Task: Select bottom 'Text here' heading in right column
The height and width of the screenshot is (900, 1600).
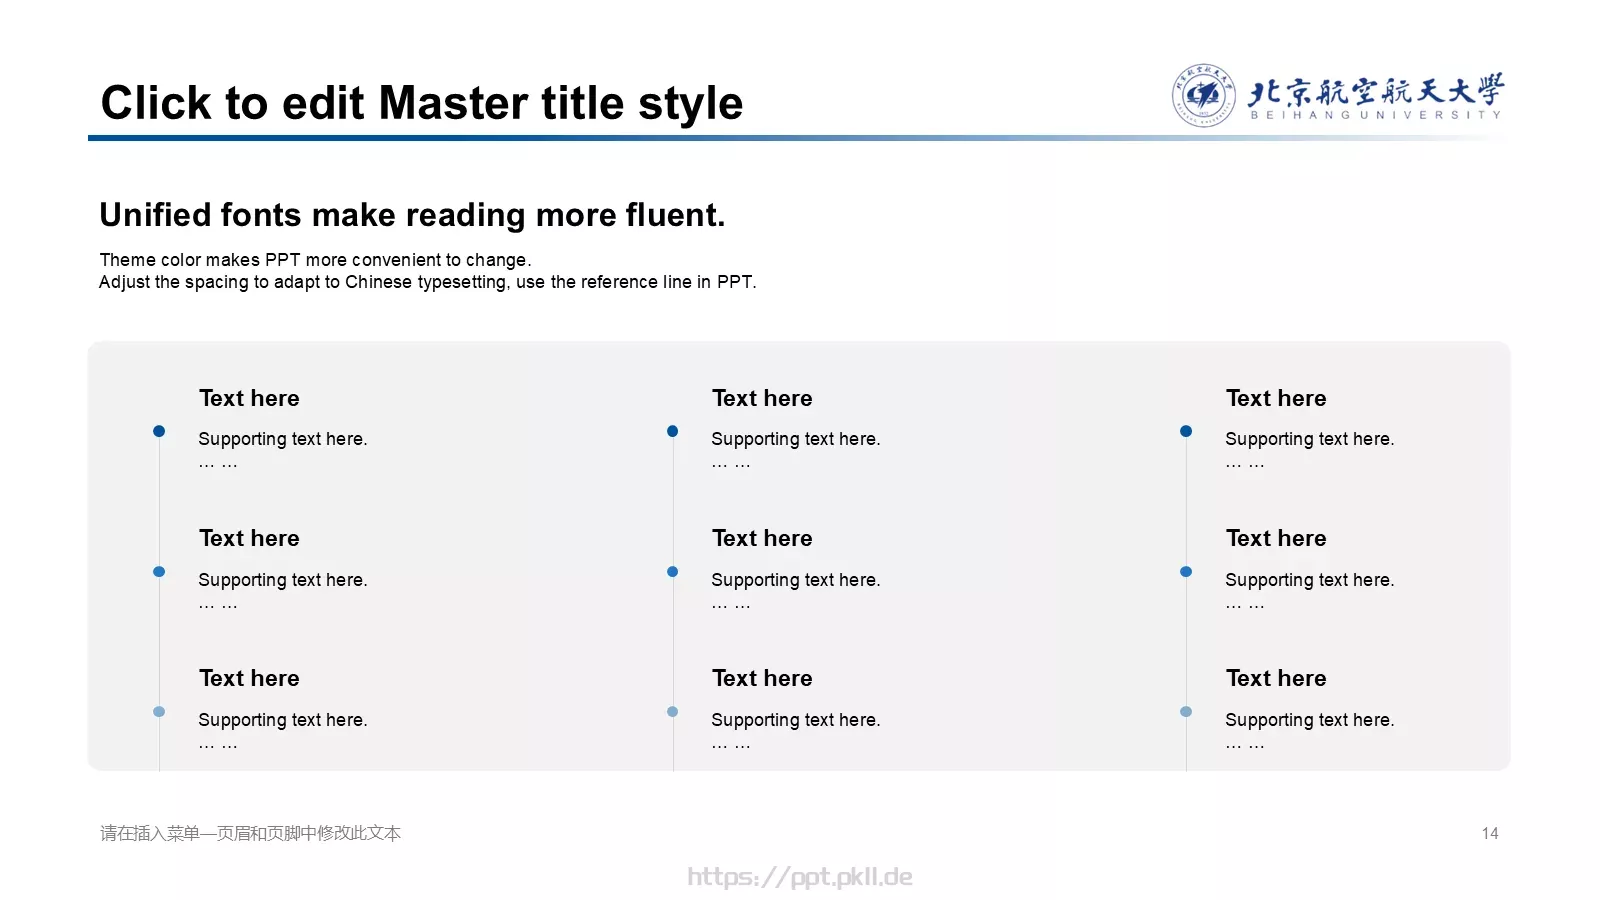Action: coord(1276,678)
